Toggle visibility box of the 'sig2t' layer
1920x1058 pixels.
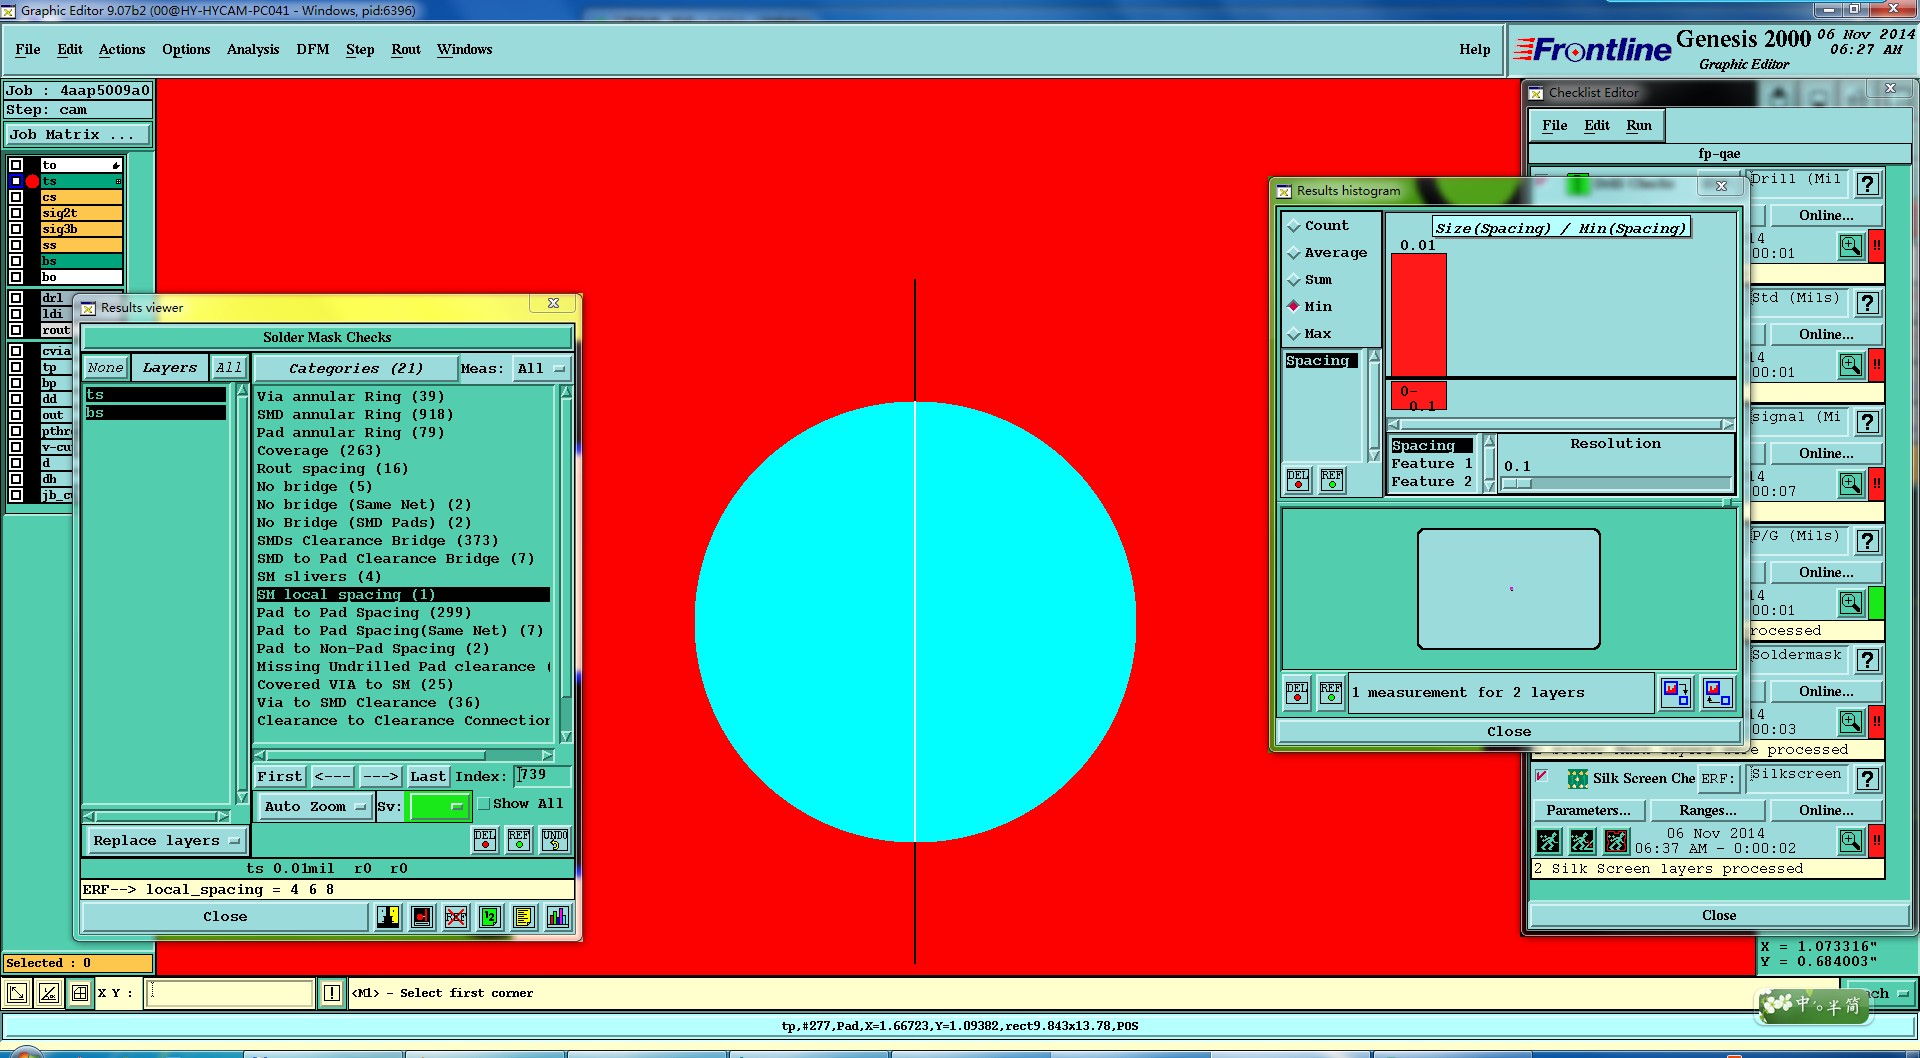point(16,213)
